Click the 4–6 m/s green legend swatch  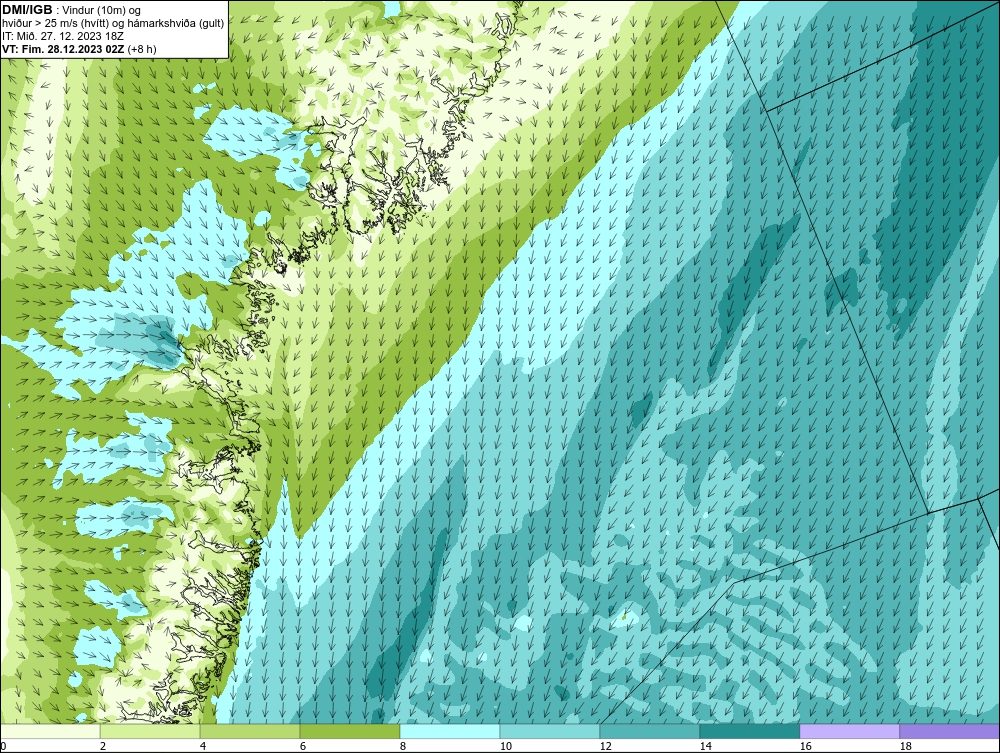(250, 731)
